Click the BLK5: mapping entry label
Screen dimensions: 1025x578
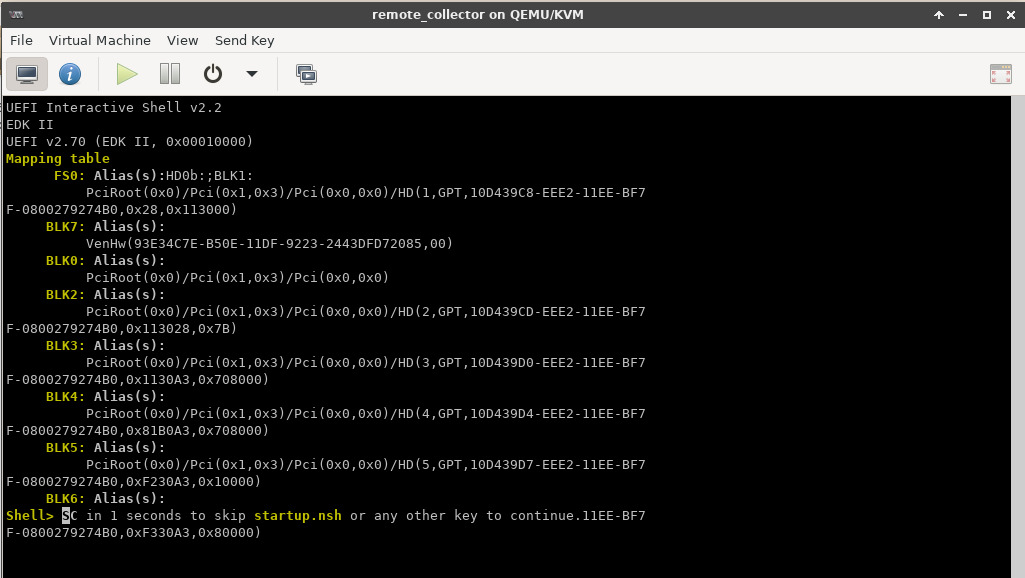click(x=65, y=447)
